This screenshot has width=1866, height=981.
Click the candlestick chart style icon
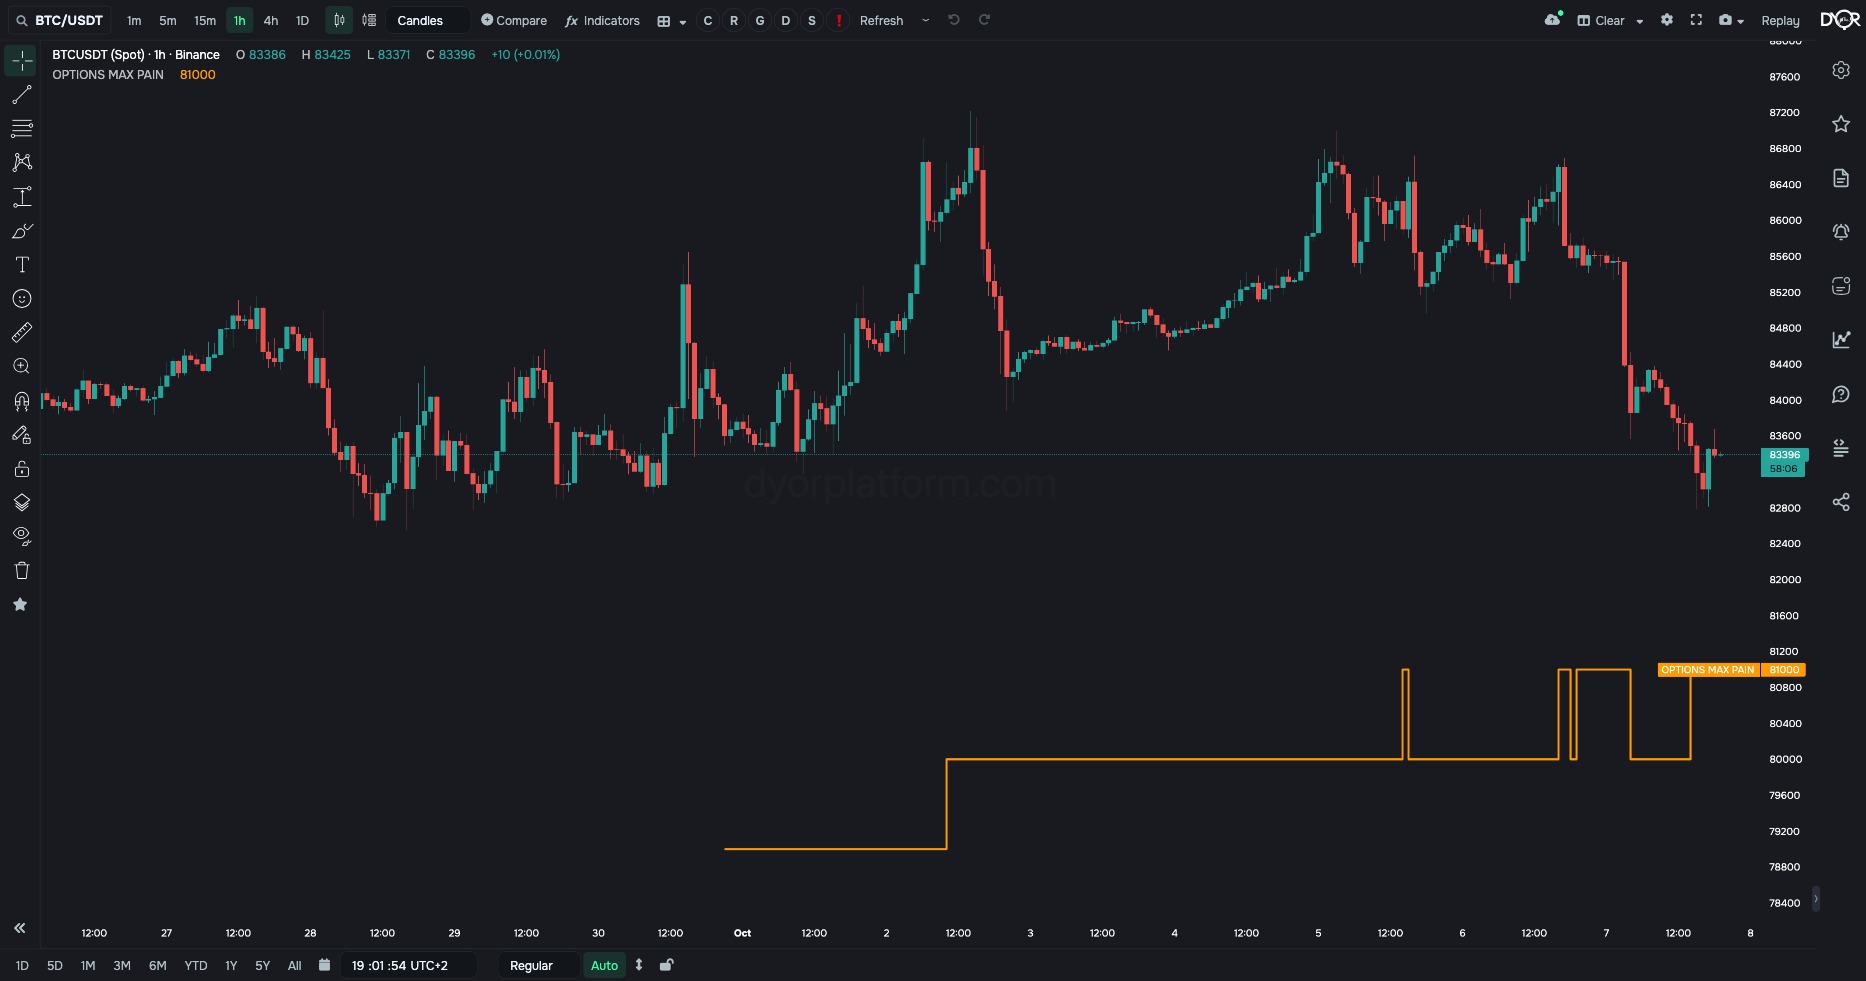point(339,20)
